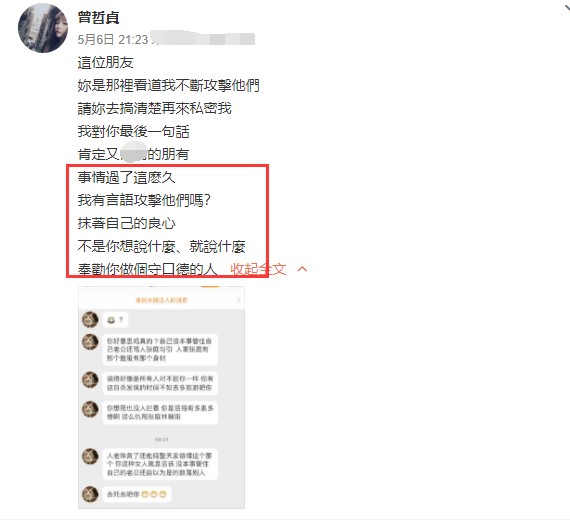Viewport: 570px width, 523px height.
Task: Open the poster's round profile avatar
Action: point(43,28)
